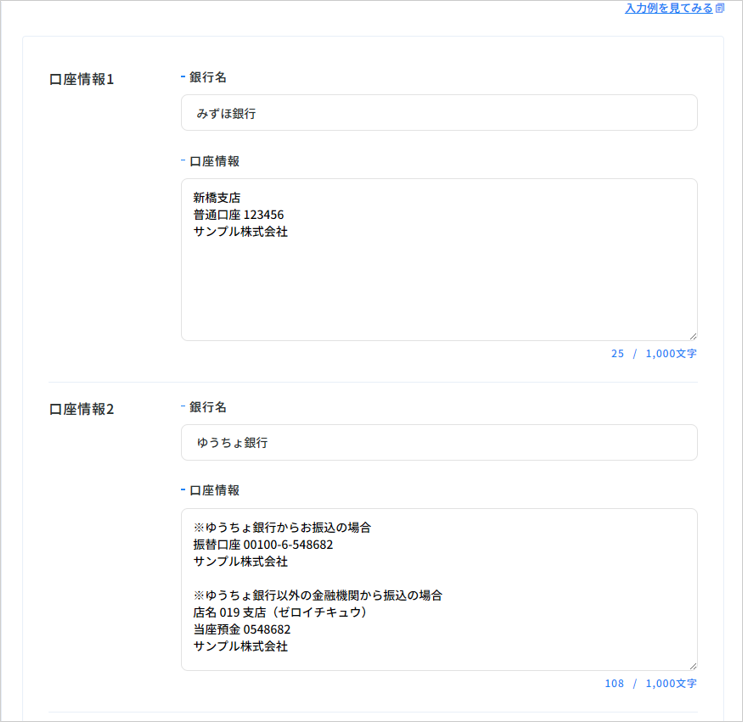Click the 口座情報 label above the first textarea
The height and width of the screenshot is (722, 743).
coord(214,161)
